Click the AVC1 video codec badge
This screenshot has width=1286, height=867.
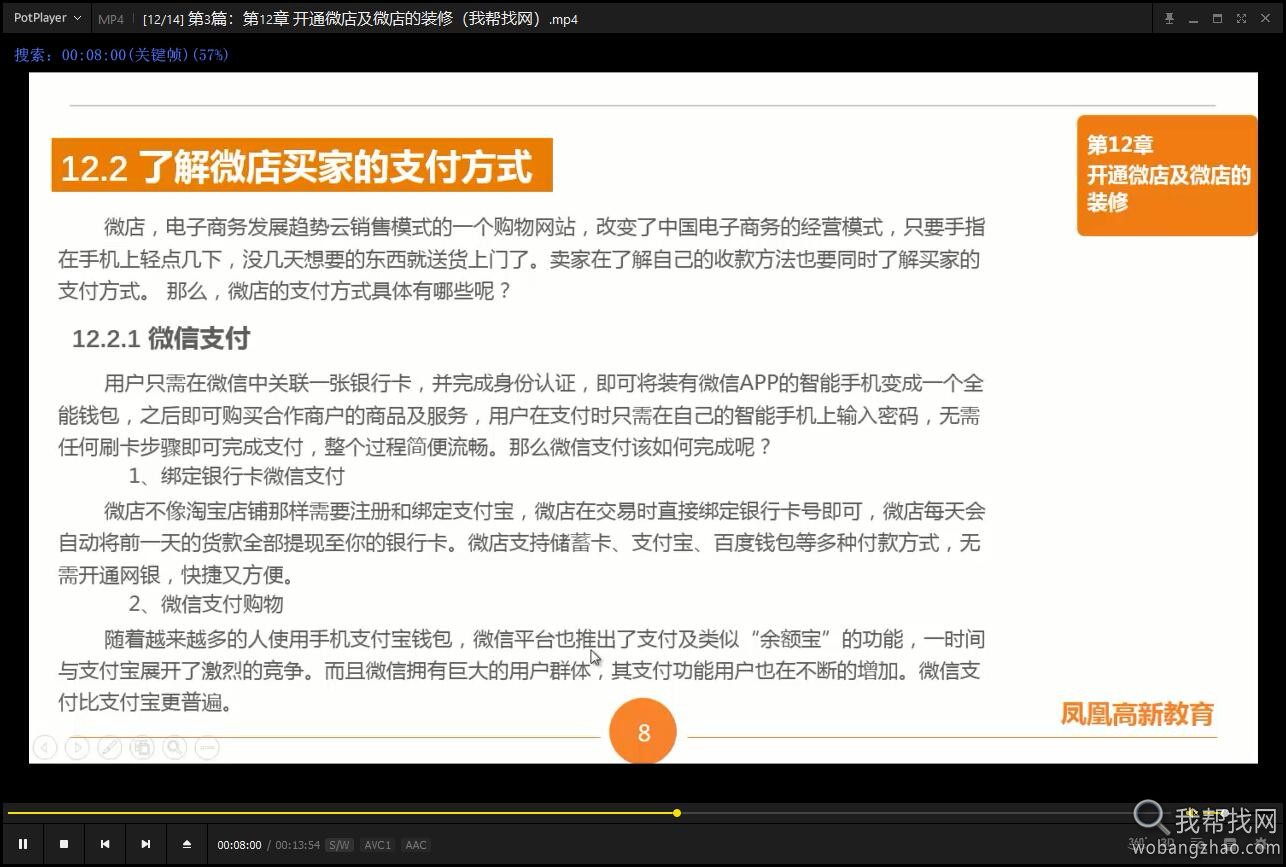coord(378,845)
